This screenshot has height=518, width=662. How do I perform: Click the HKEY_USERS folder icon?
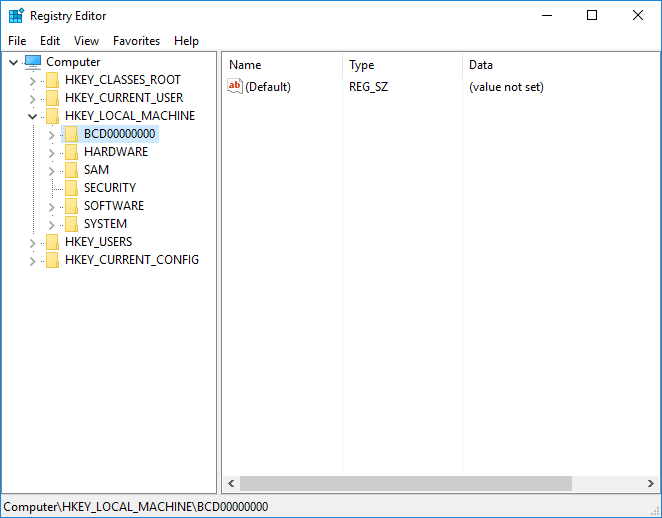coord(52,242)
